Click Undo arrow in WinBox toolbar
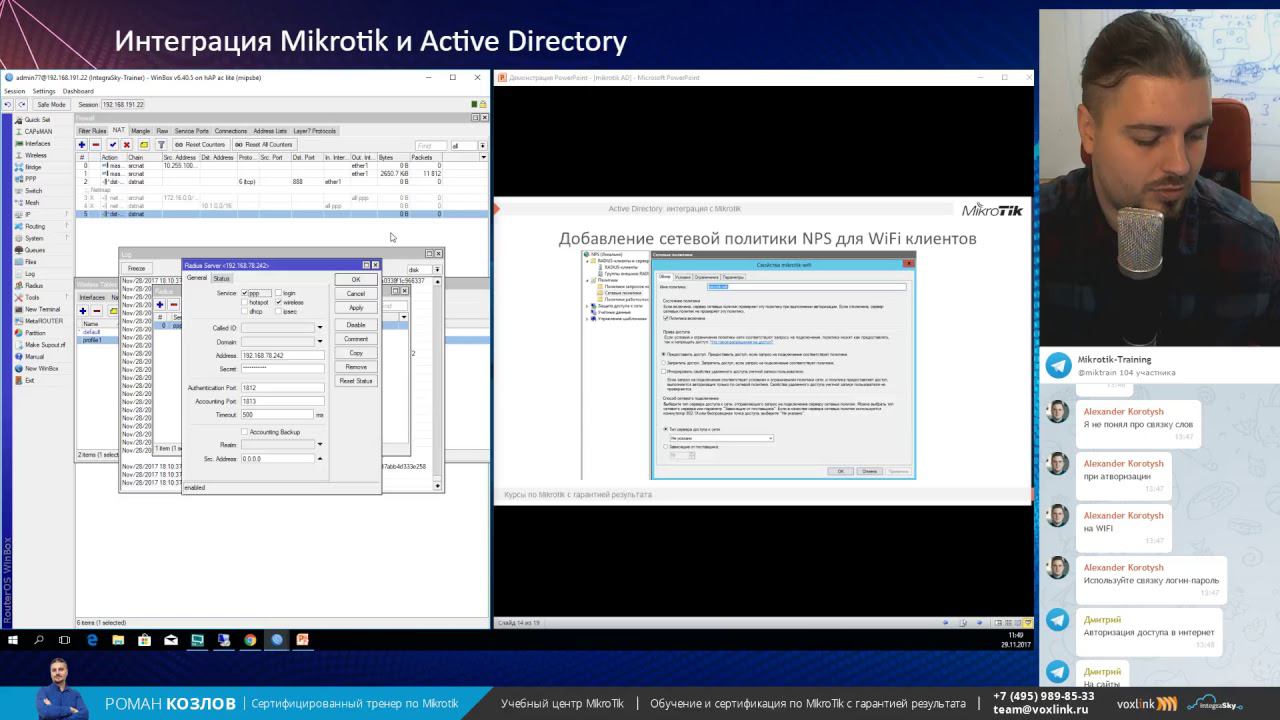 (x=7, y=104)
